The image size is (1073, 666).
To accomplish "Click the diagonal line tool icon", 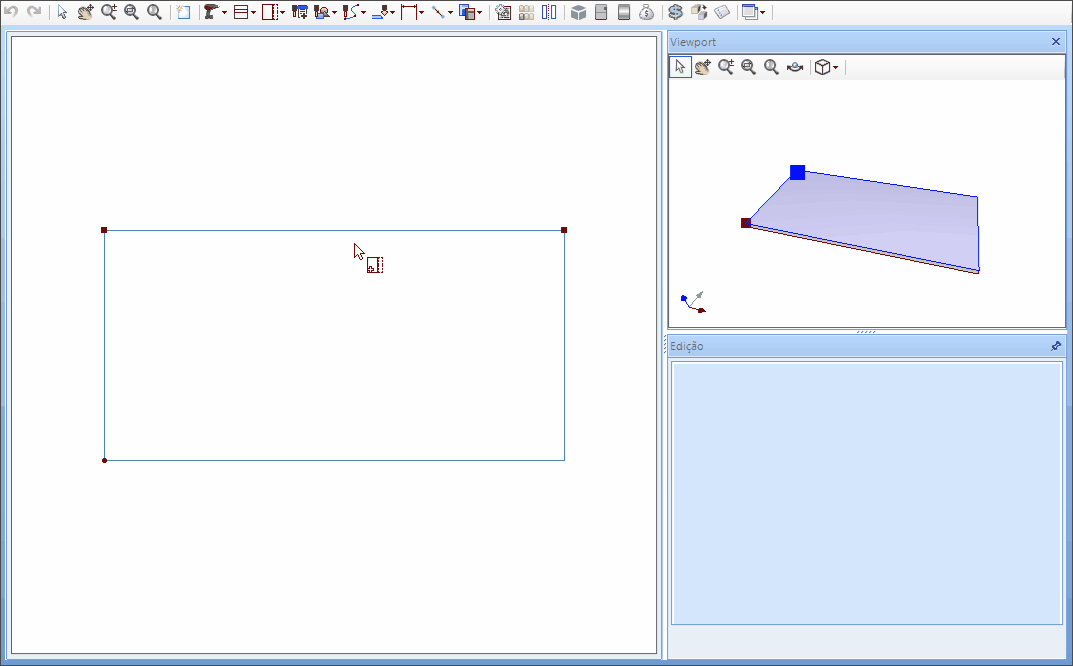I will 438,12.
